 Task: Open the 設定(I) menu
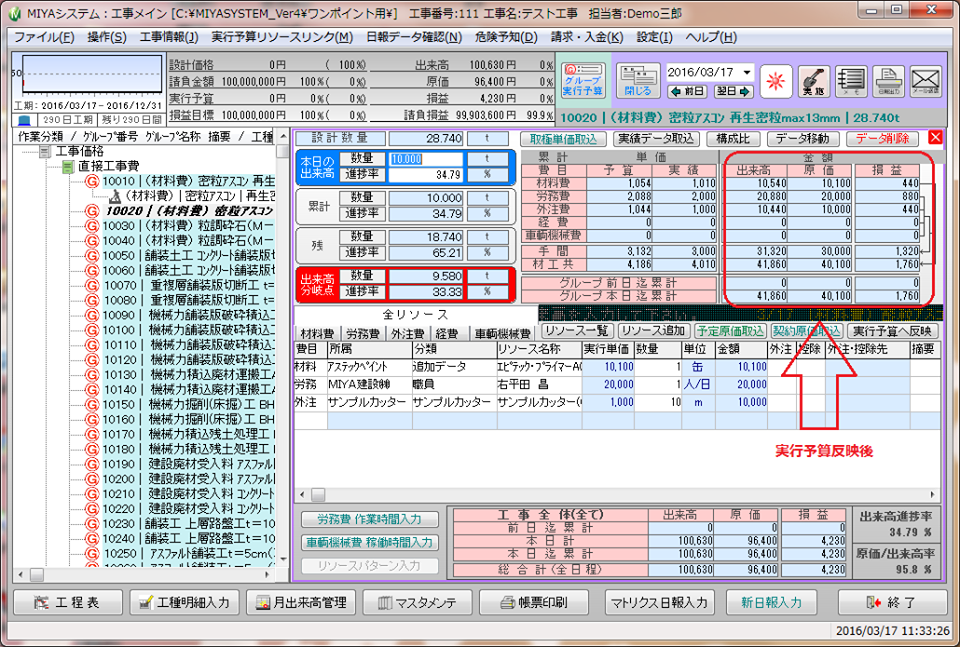(x=654, y=37)
